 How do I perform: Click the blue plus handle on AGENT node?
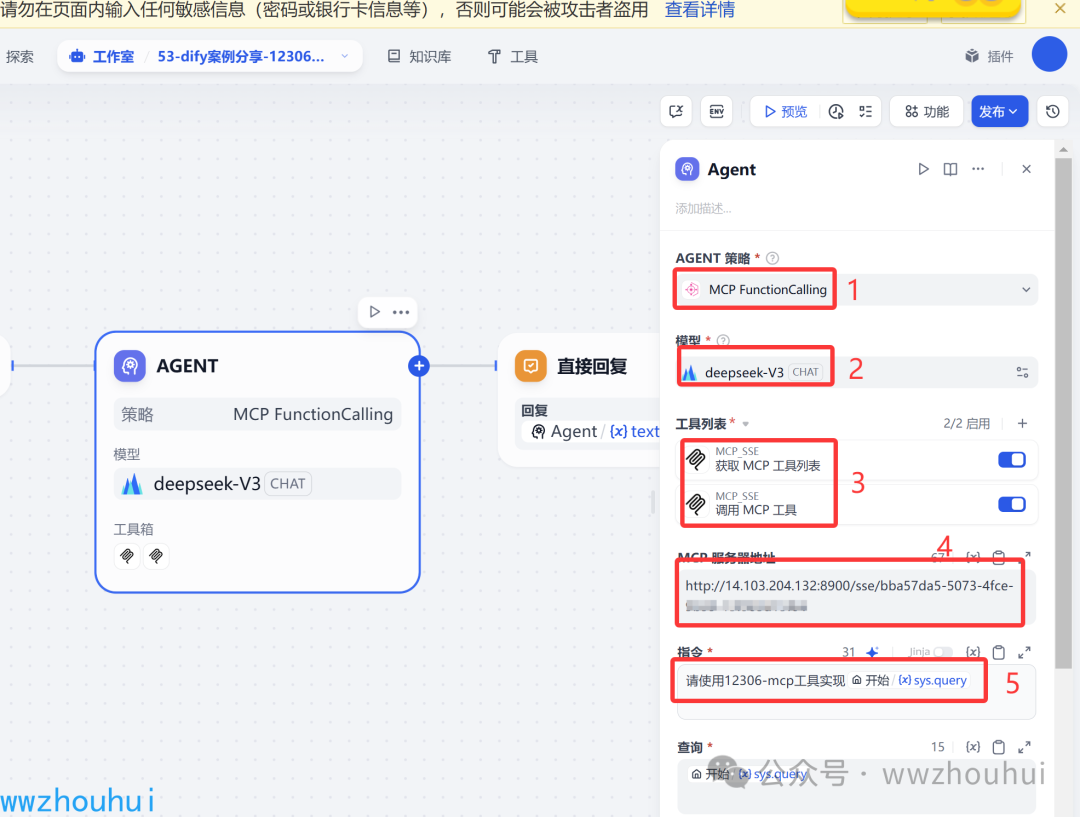419,366
